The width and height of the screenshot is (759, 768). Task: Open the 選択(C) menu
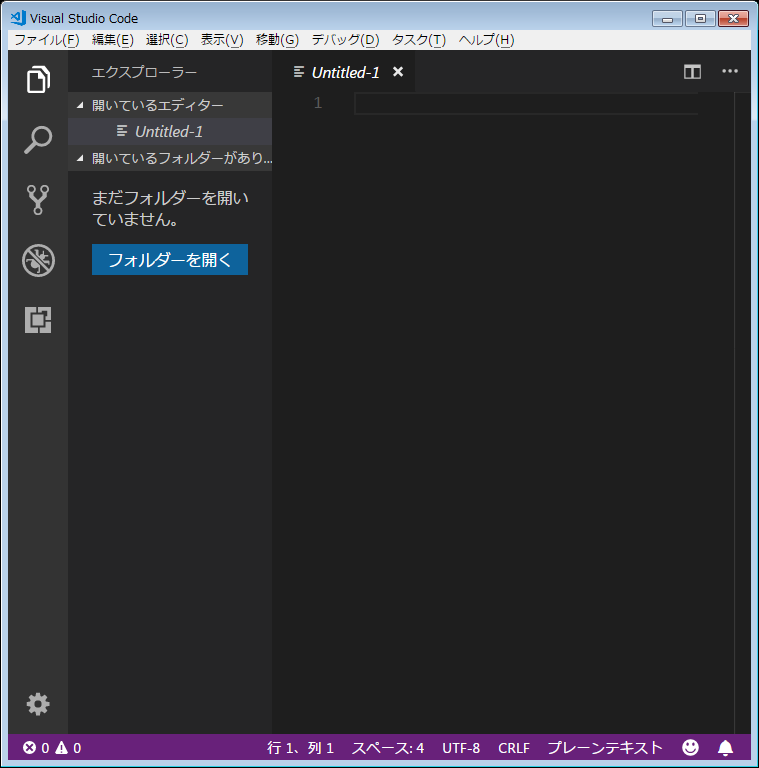click(167, 40)
